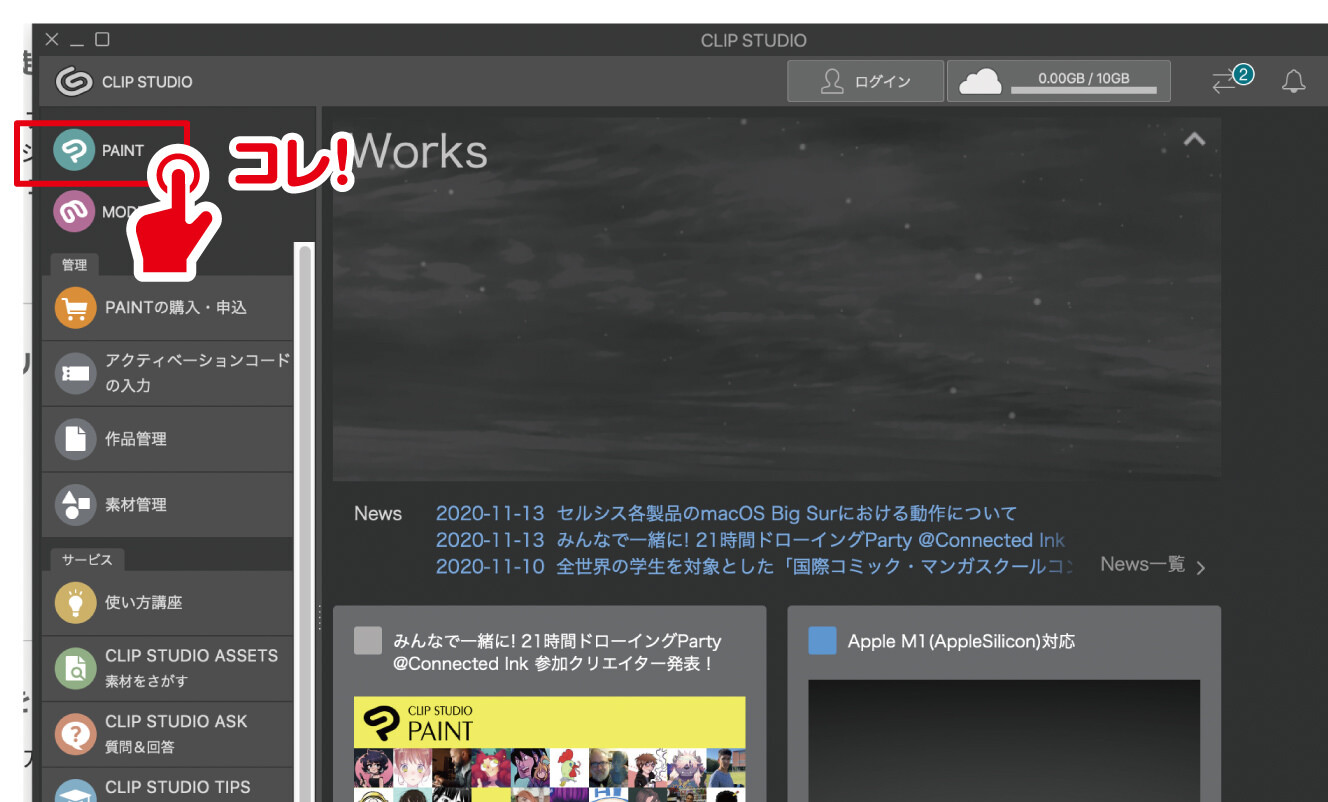
Task: Open CLIP STUDIO ASSETS search icon
Action: 75,668
